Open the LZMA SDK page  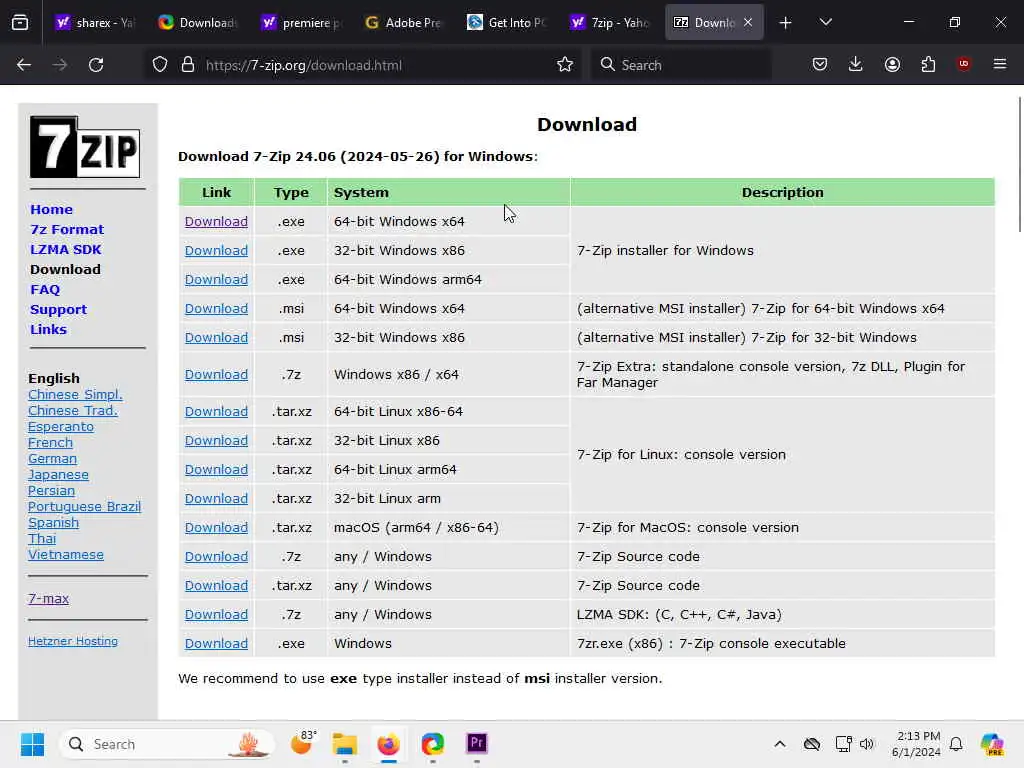pos(66,249)
